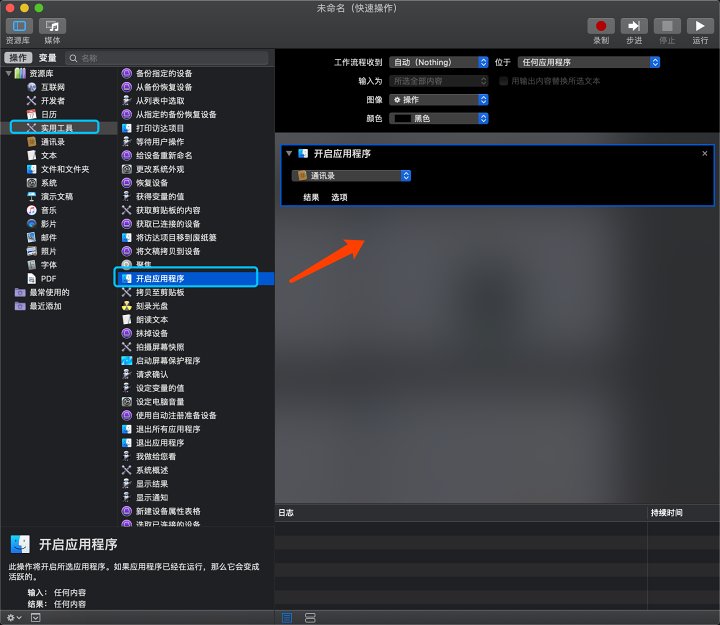Open the 选项 tab of the action
Image resolution: width=720 pixels, height=625 pixels.
(x=339, y=197)
